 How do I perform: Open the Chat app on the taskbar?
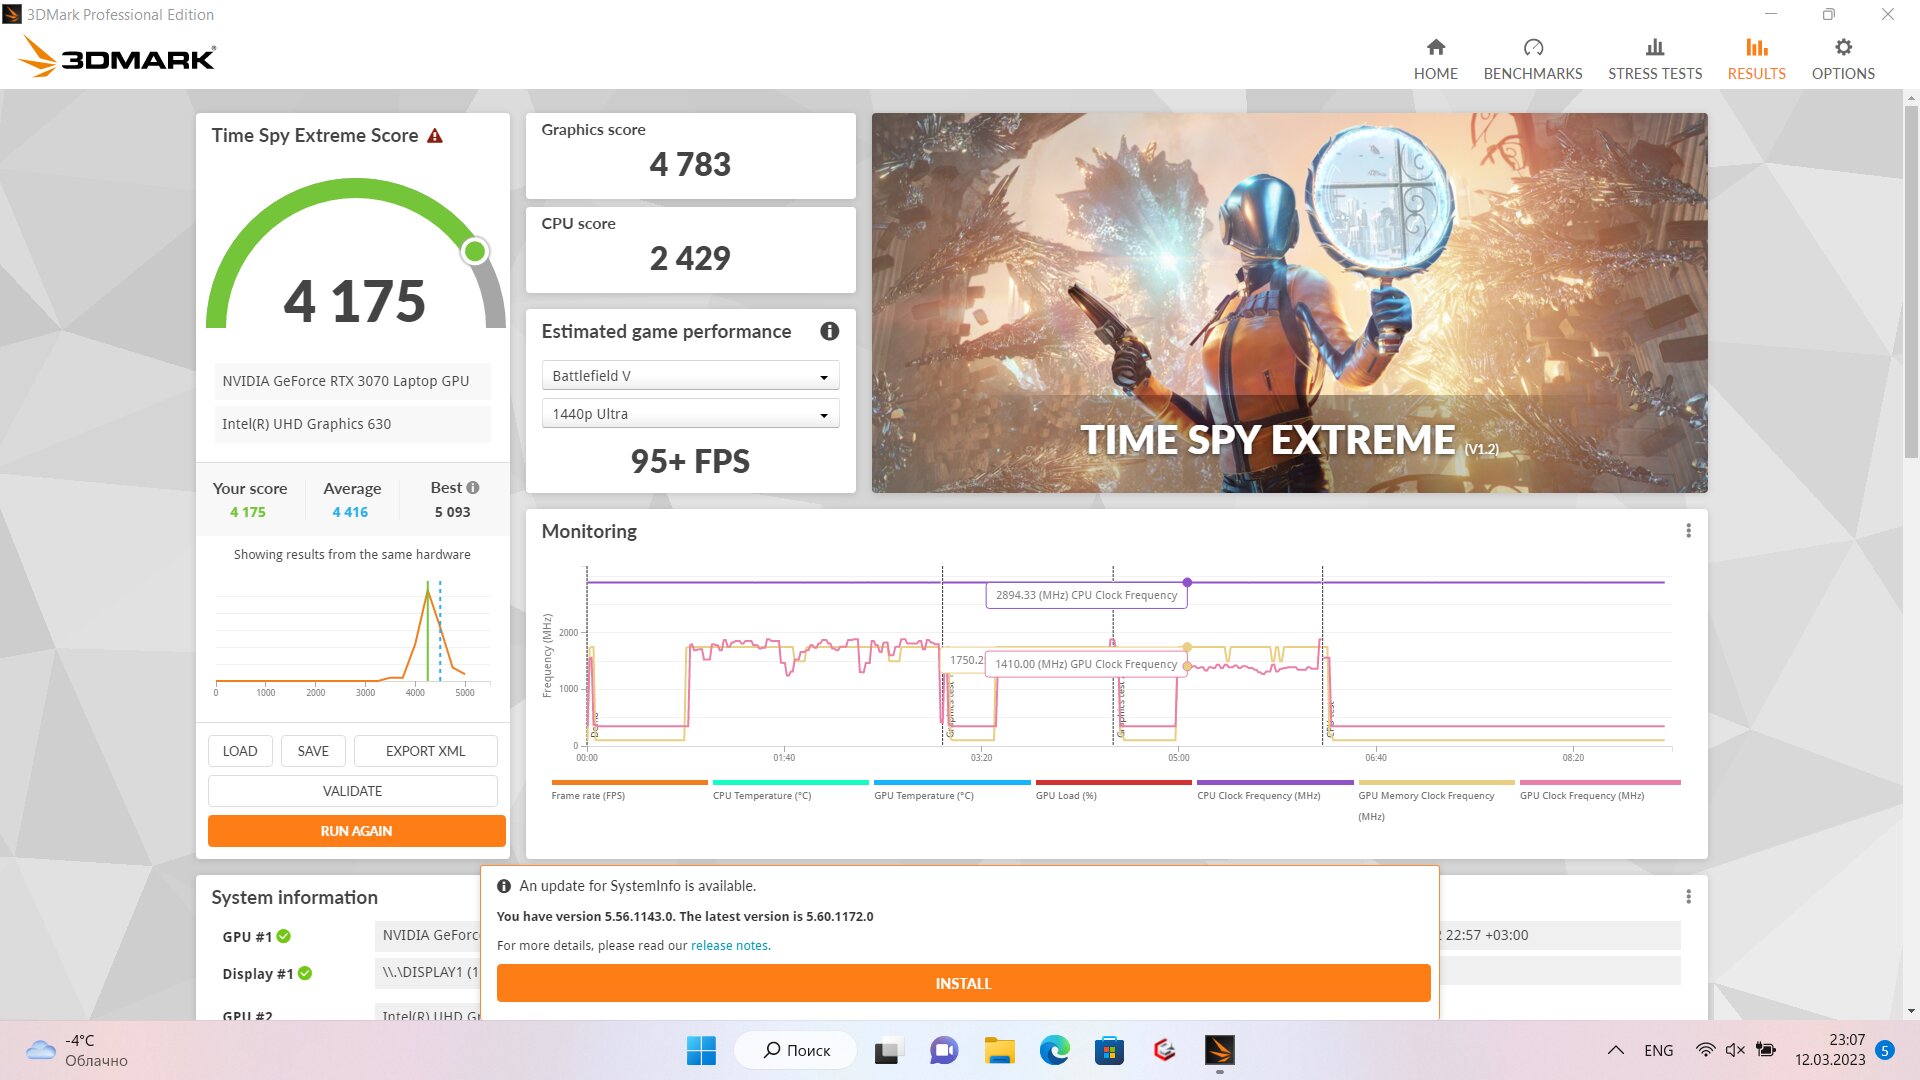[x=943, y=1050]
